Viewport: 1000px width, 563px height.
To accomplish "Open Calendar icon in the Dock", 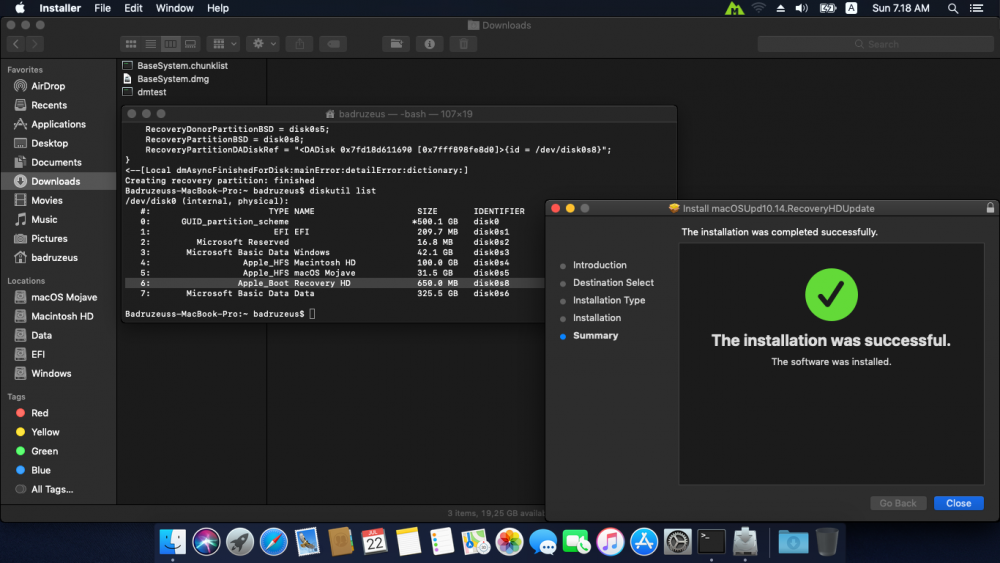I will coord(374,542).
